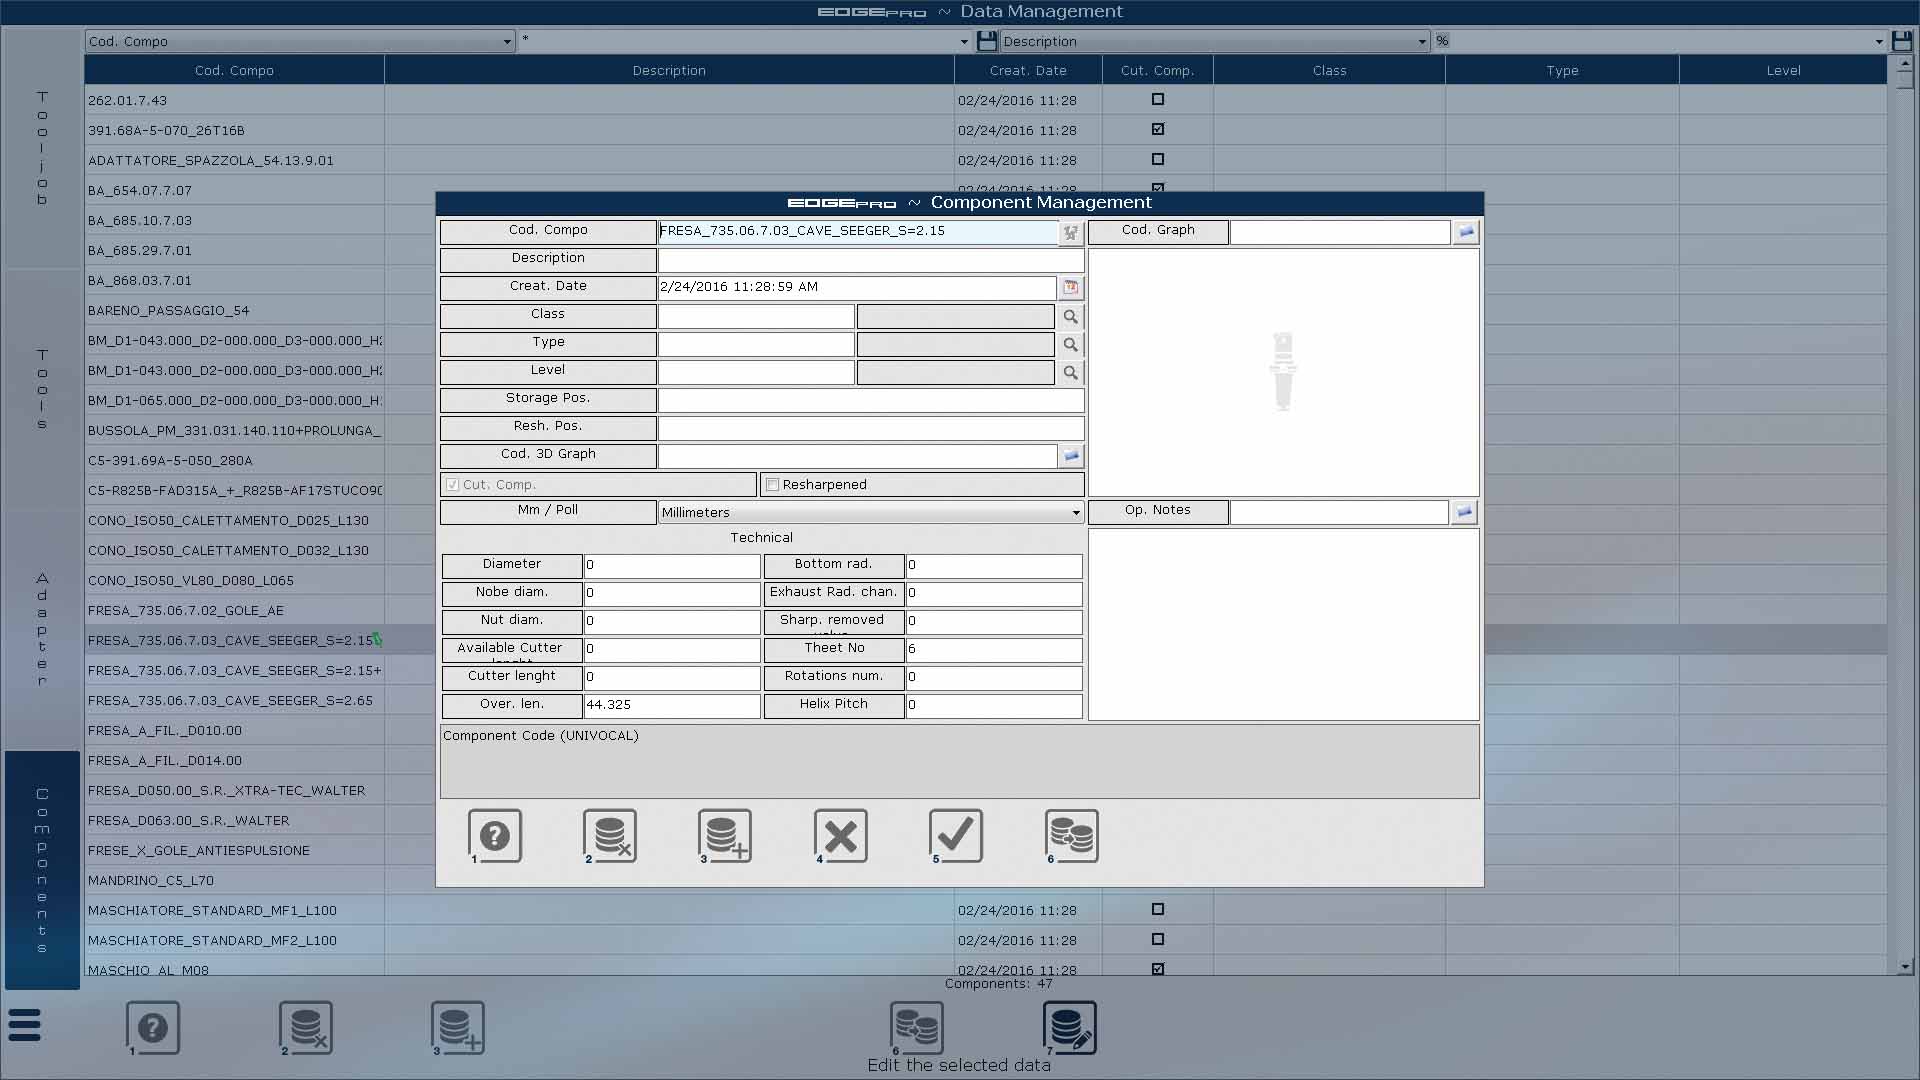Click browse icon next to Cod. Graph field
The height and width of the screenshot is (1080, 1920).
coord(1466,232)
